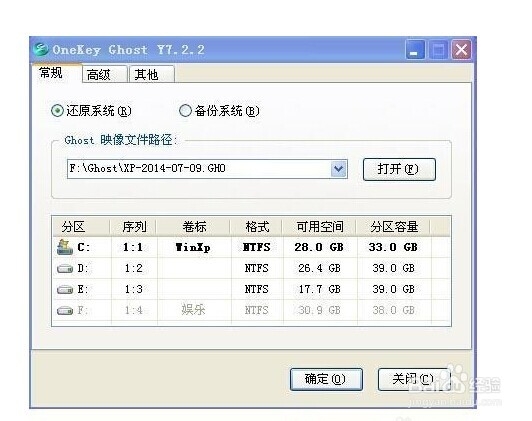The width and height of the screenshot is (532, 421).
Task: Click NTFS format in the E: row
Action: (256, 289)
